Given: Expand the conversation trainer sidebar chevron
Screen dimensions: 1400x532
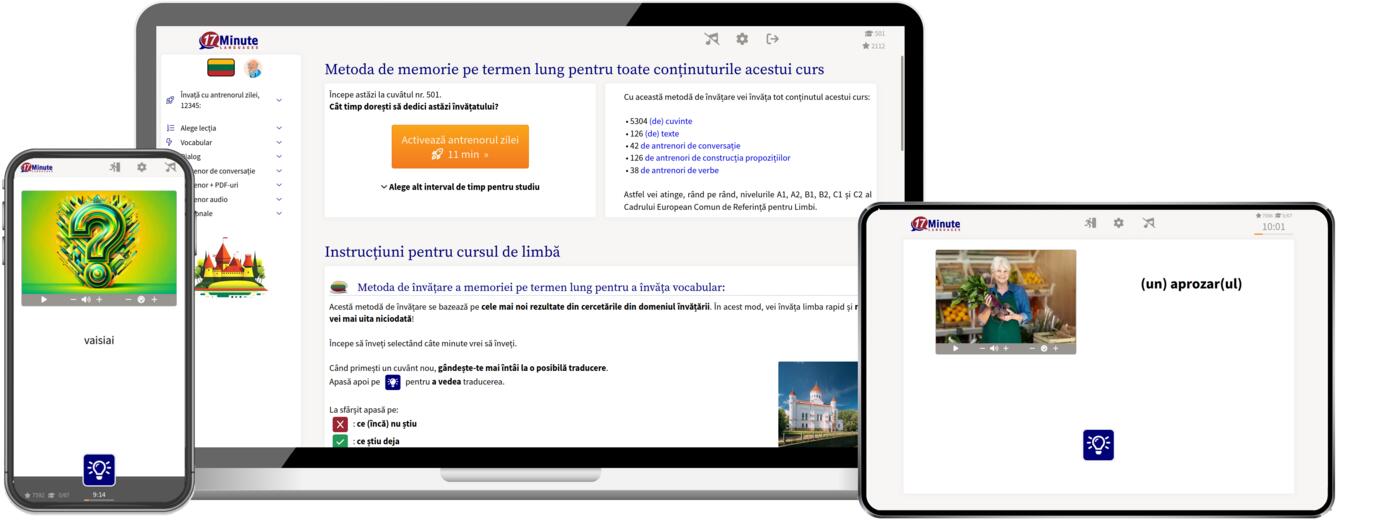Looking at the screenshot, I should point(279,171).
